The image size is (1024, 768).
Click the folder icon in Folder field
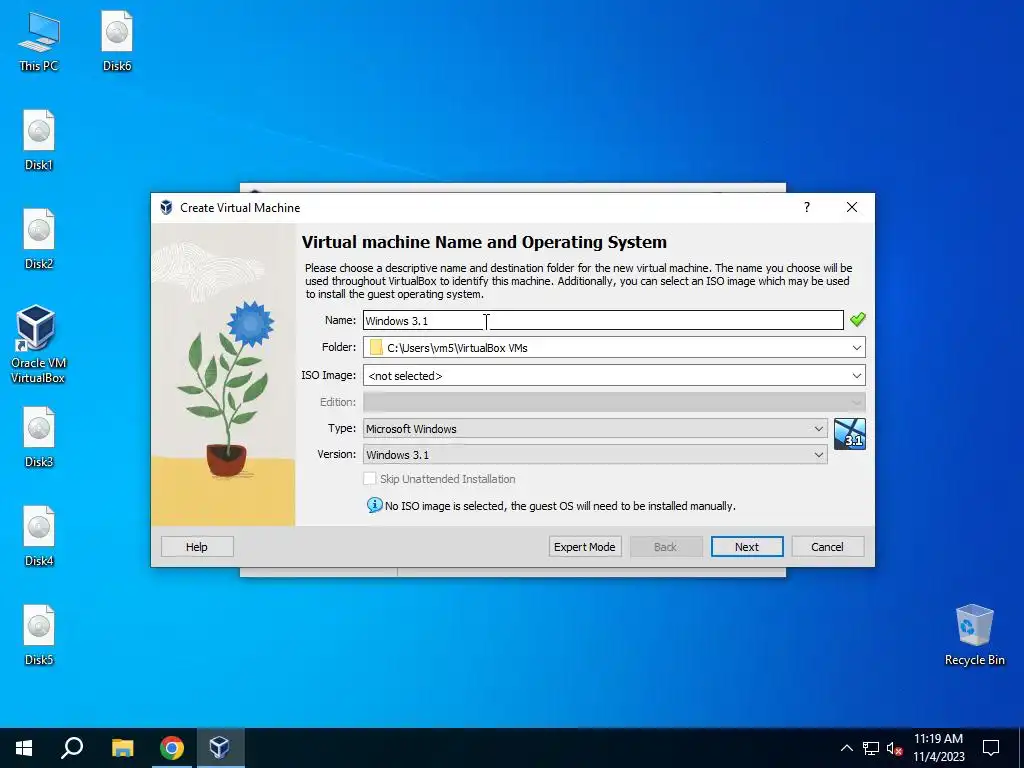point(376,347)
